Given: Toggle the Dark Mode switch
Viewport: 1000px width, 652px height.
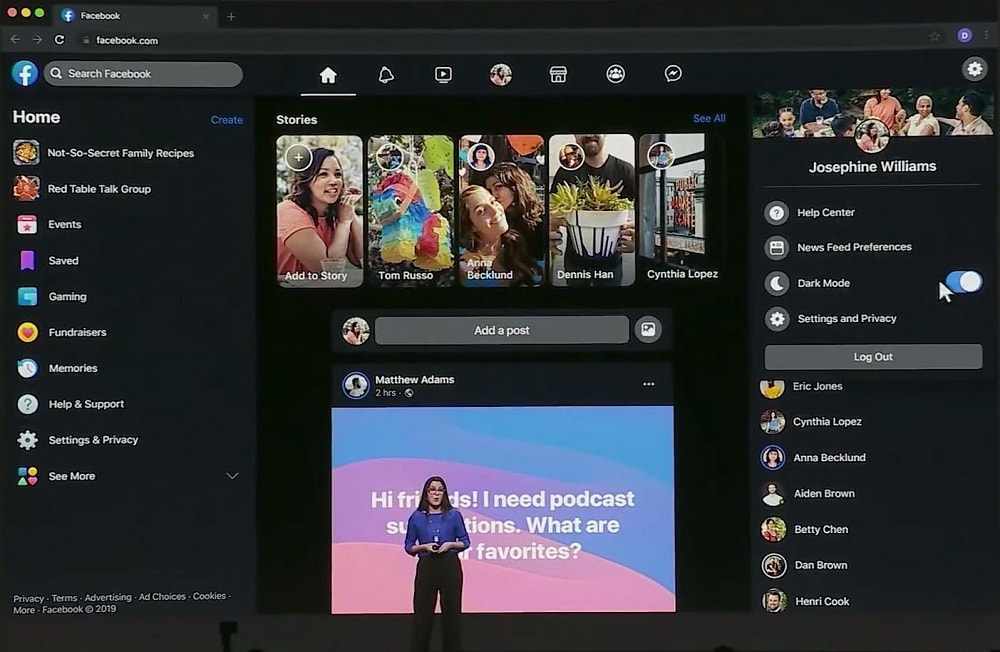Looking at the screenshot, I should click(x=964, y=282).
